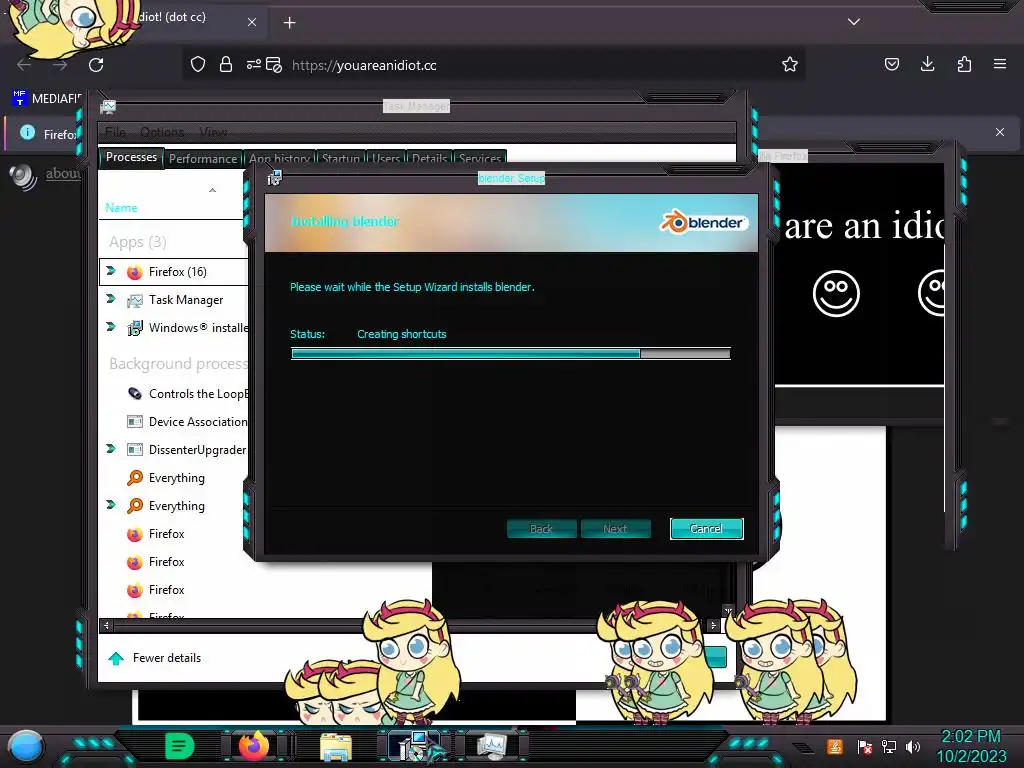Image resolution: width=1024 pixels, height=768 pixels.
Task: Close the idiot (dot cc) tab
Action: [252, 22]
